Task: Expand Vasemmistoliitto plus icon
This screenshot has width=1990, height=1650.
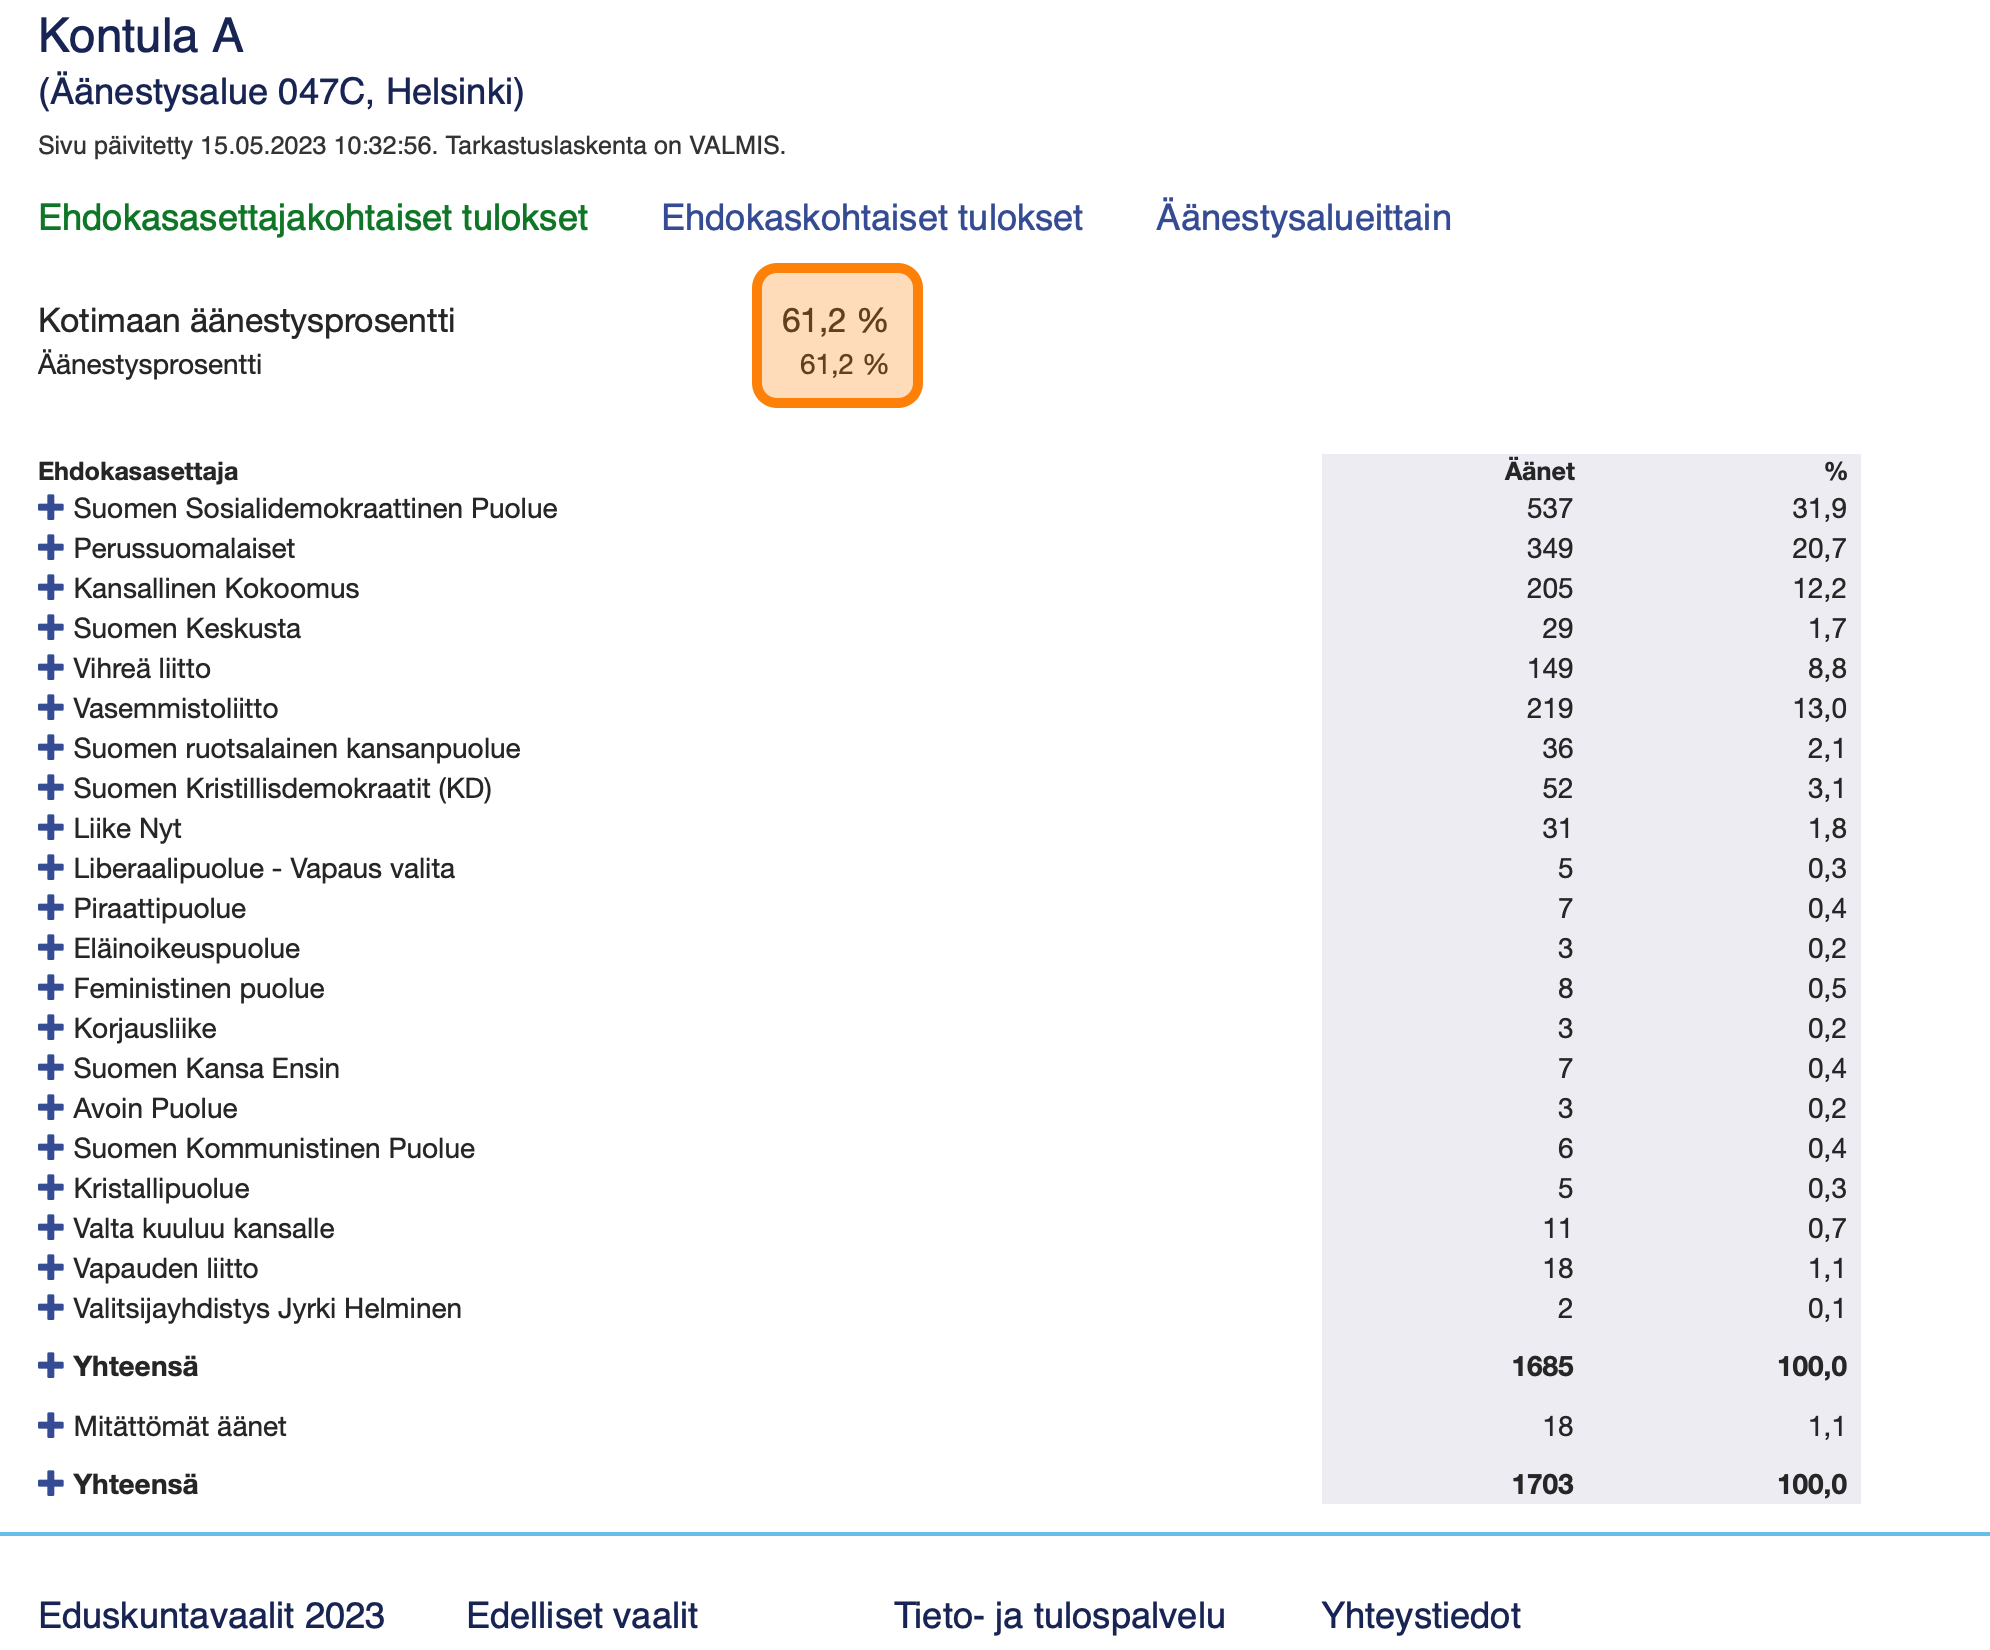Action: pos(50,708)
